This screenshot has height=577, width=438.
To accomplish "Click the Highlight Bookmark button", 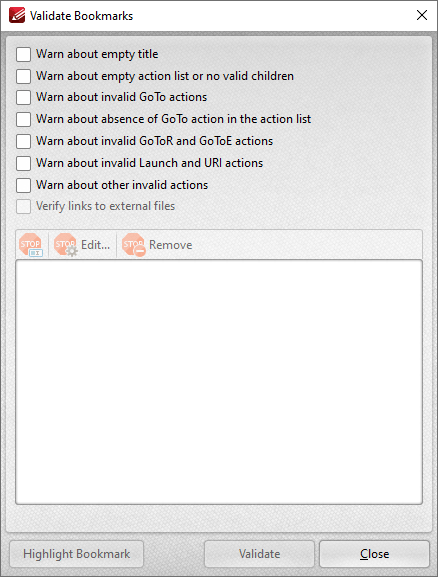I will (x=77, y=554).
